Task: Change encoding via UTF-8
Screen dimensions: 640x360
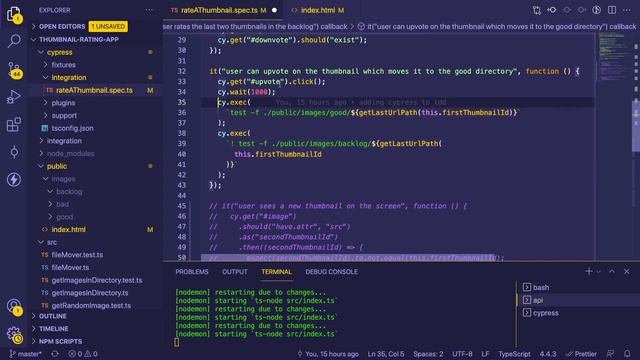Action: (x=462, y=354)
